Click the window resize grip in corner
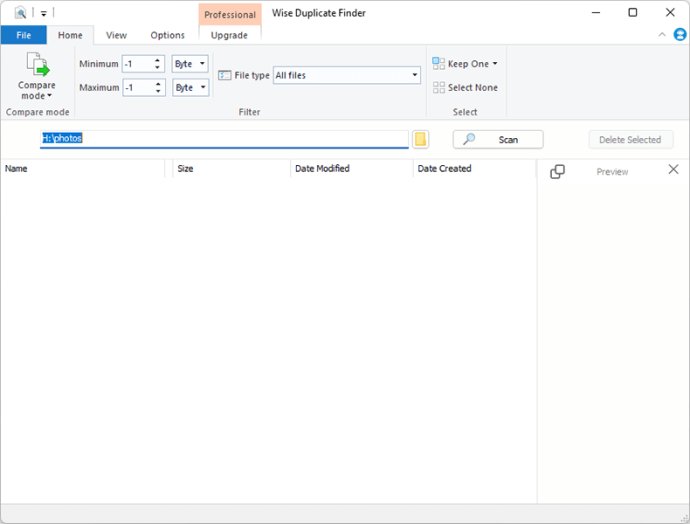The image size is (690, 524). point(683,518)
